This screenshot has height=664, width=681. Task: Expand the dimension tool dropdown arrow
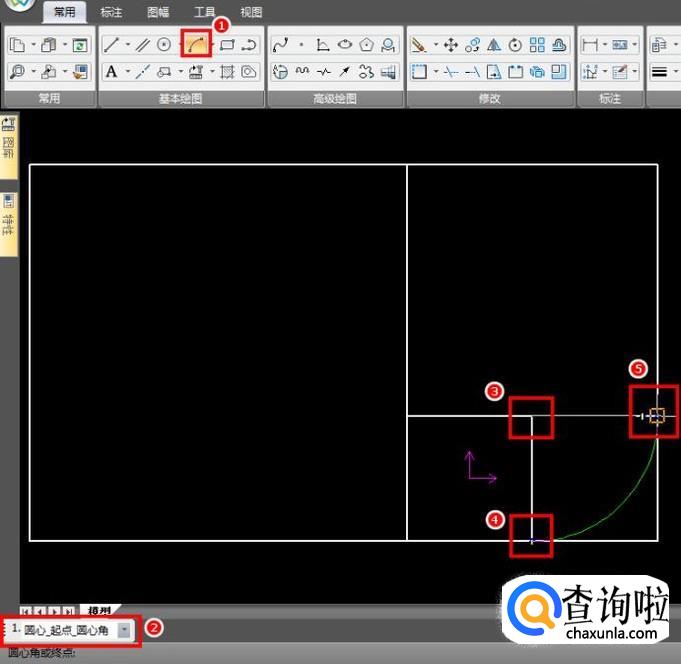pyautogui.click(x=605, y=45)
